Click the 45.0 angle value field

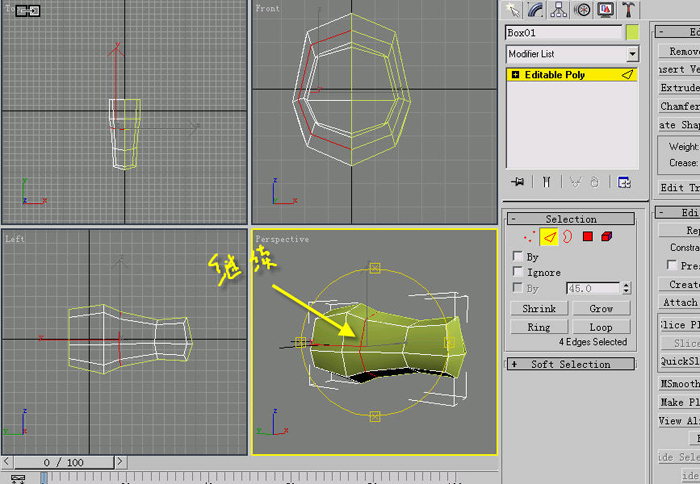(x=593, y=288)
